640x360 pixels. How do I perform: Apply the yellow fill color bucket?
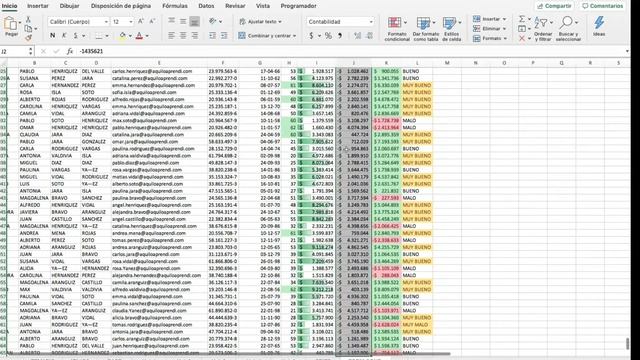[x=122, y=36]
